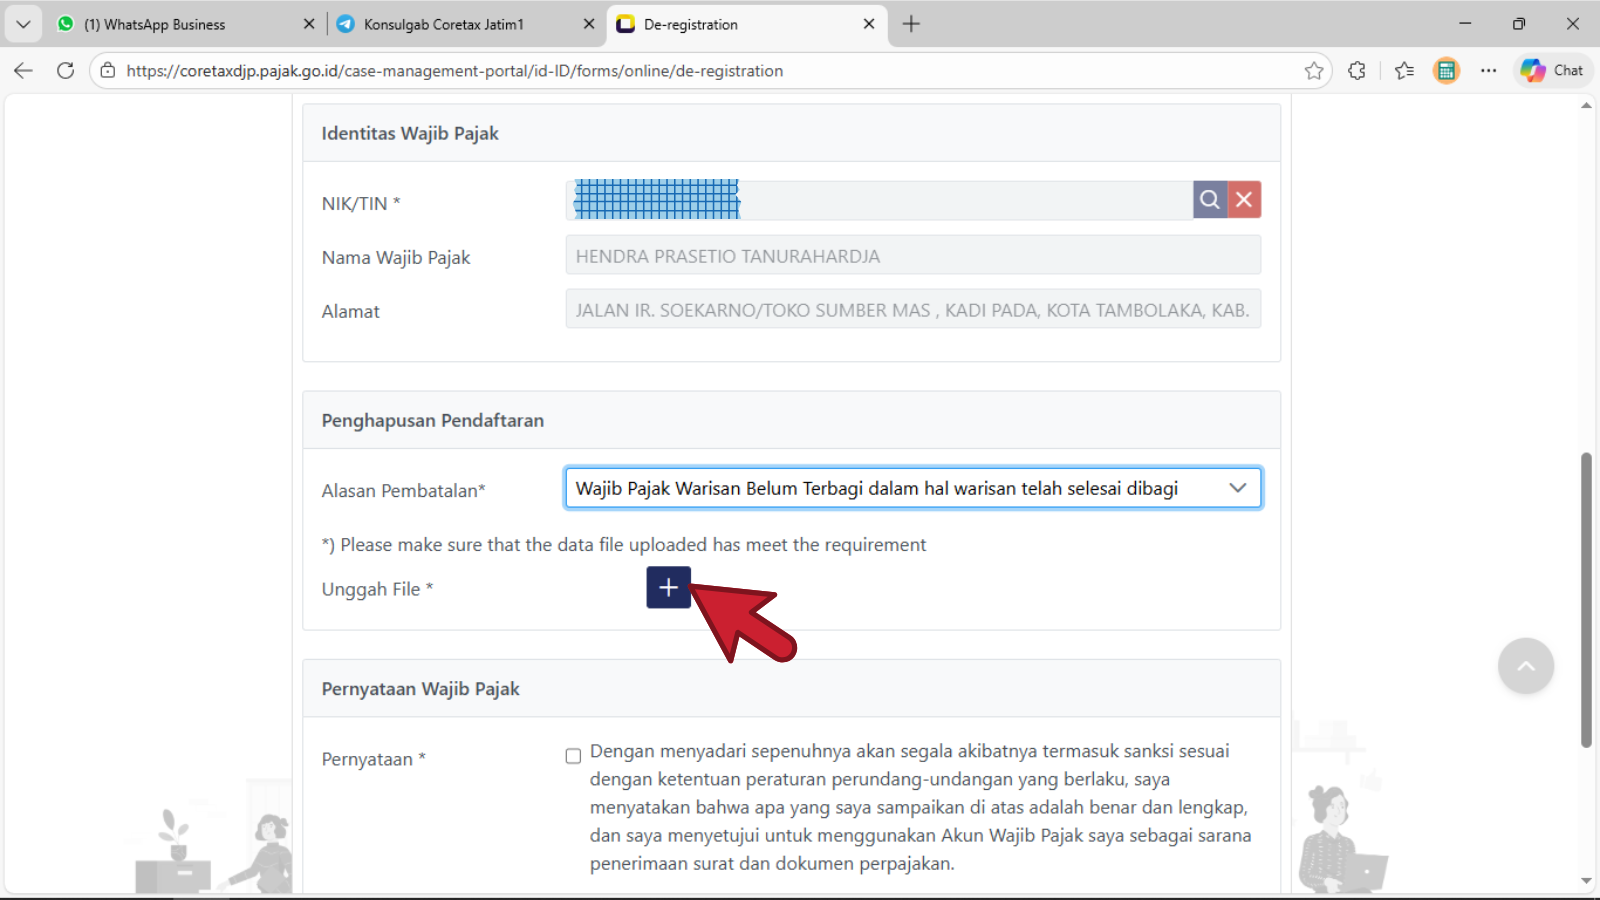Switch to Konsulgab Coretax Jatim1 tab
Viewport: 1600px width, 900px height.
click(x=445, y=24)
